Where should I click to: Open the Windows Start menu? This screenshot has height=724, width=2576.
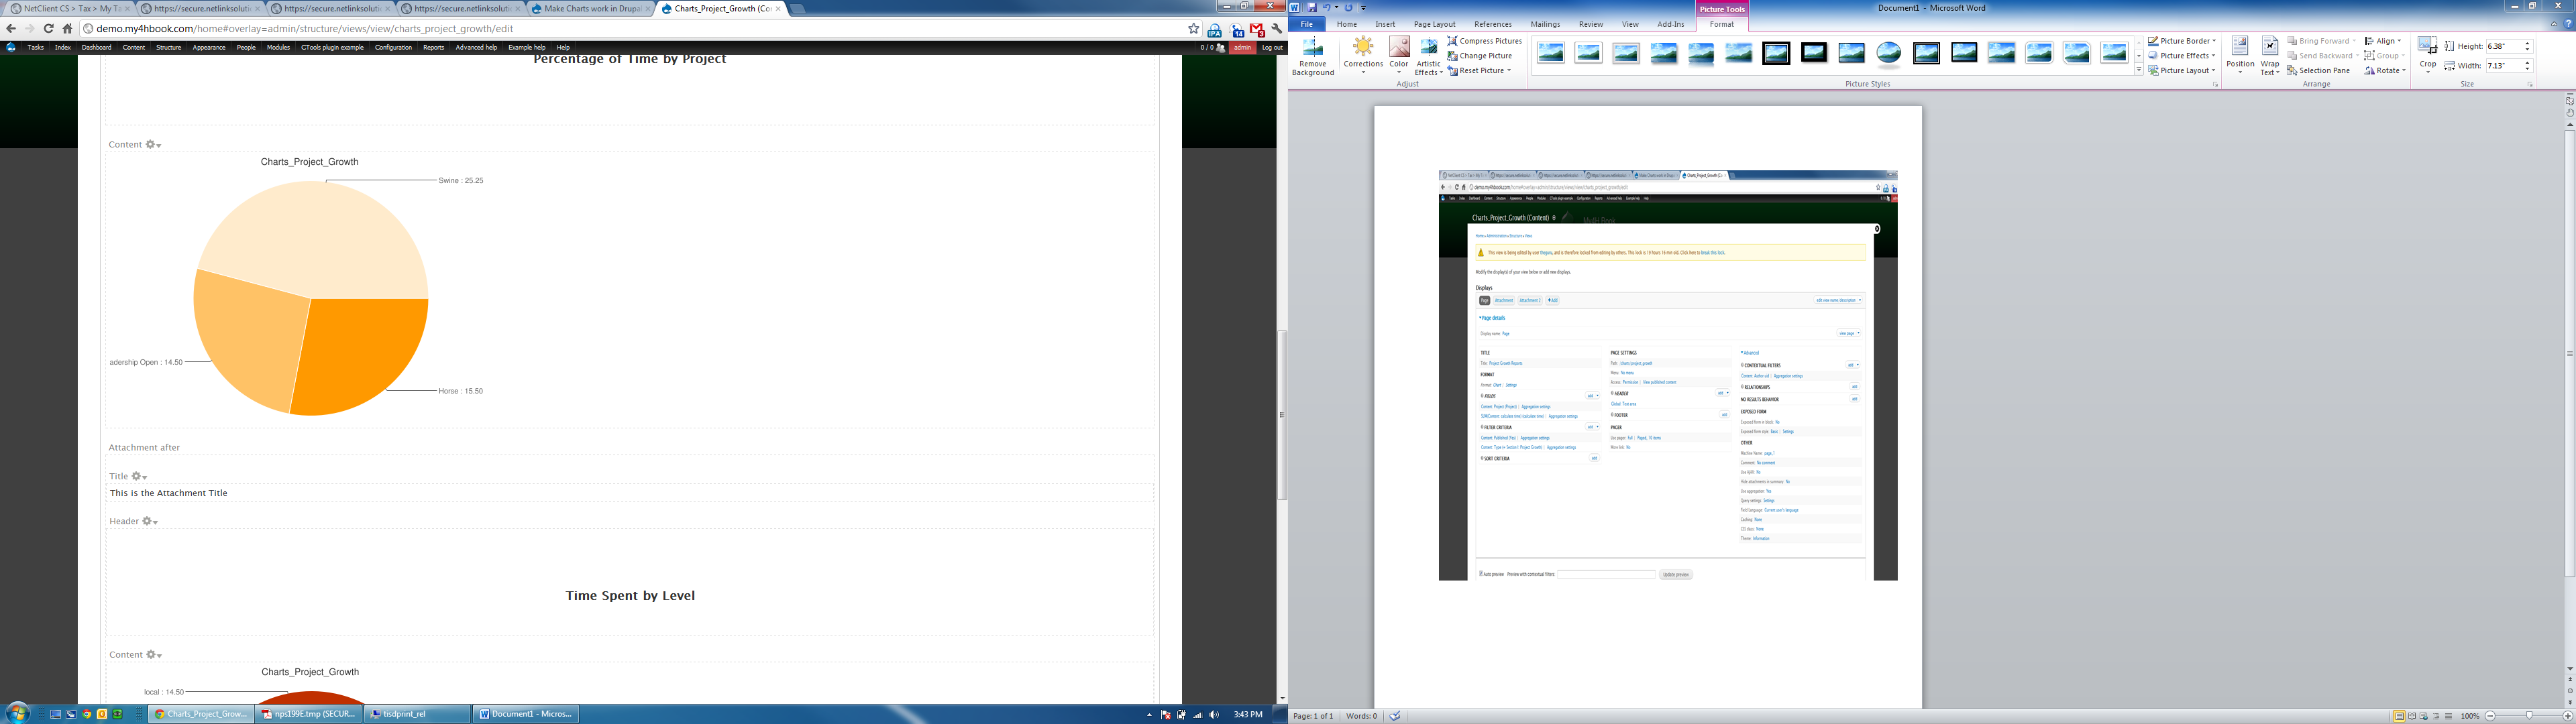click(17, 714)
